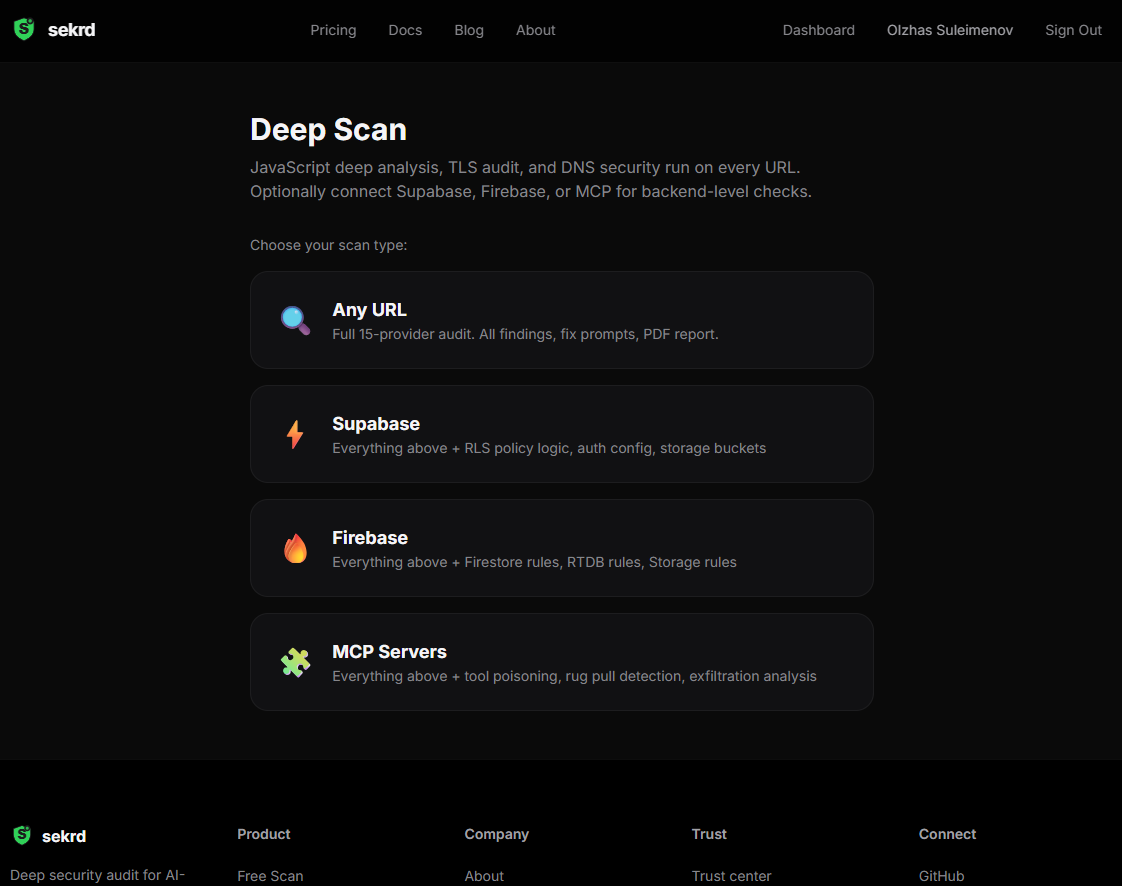
Task: Click "Deep security audit for AI-" footer tagline
Action: point(97,875)
